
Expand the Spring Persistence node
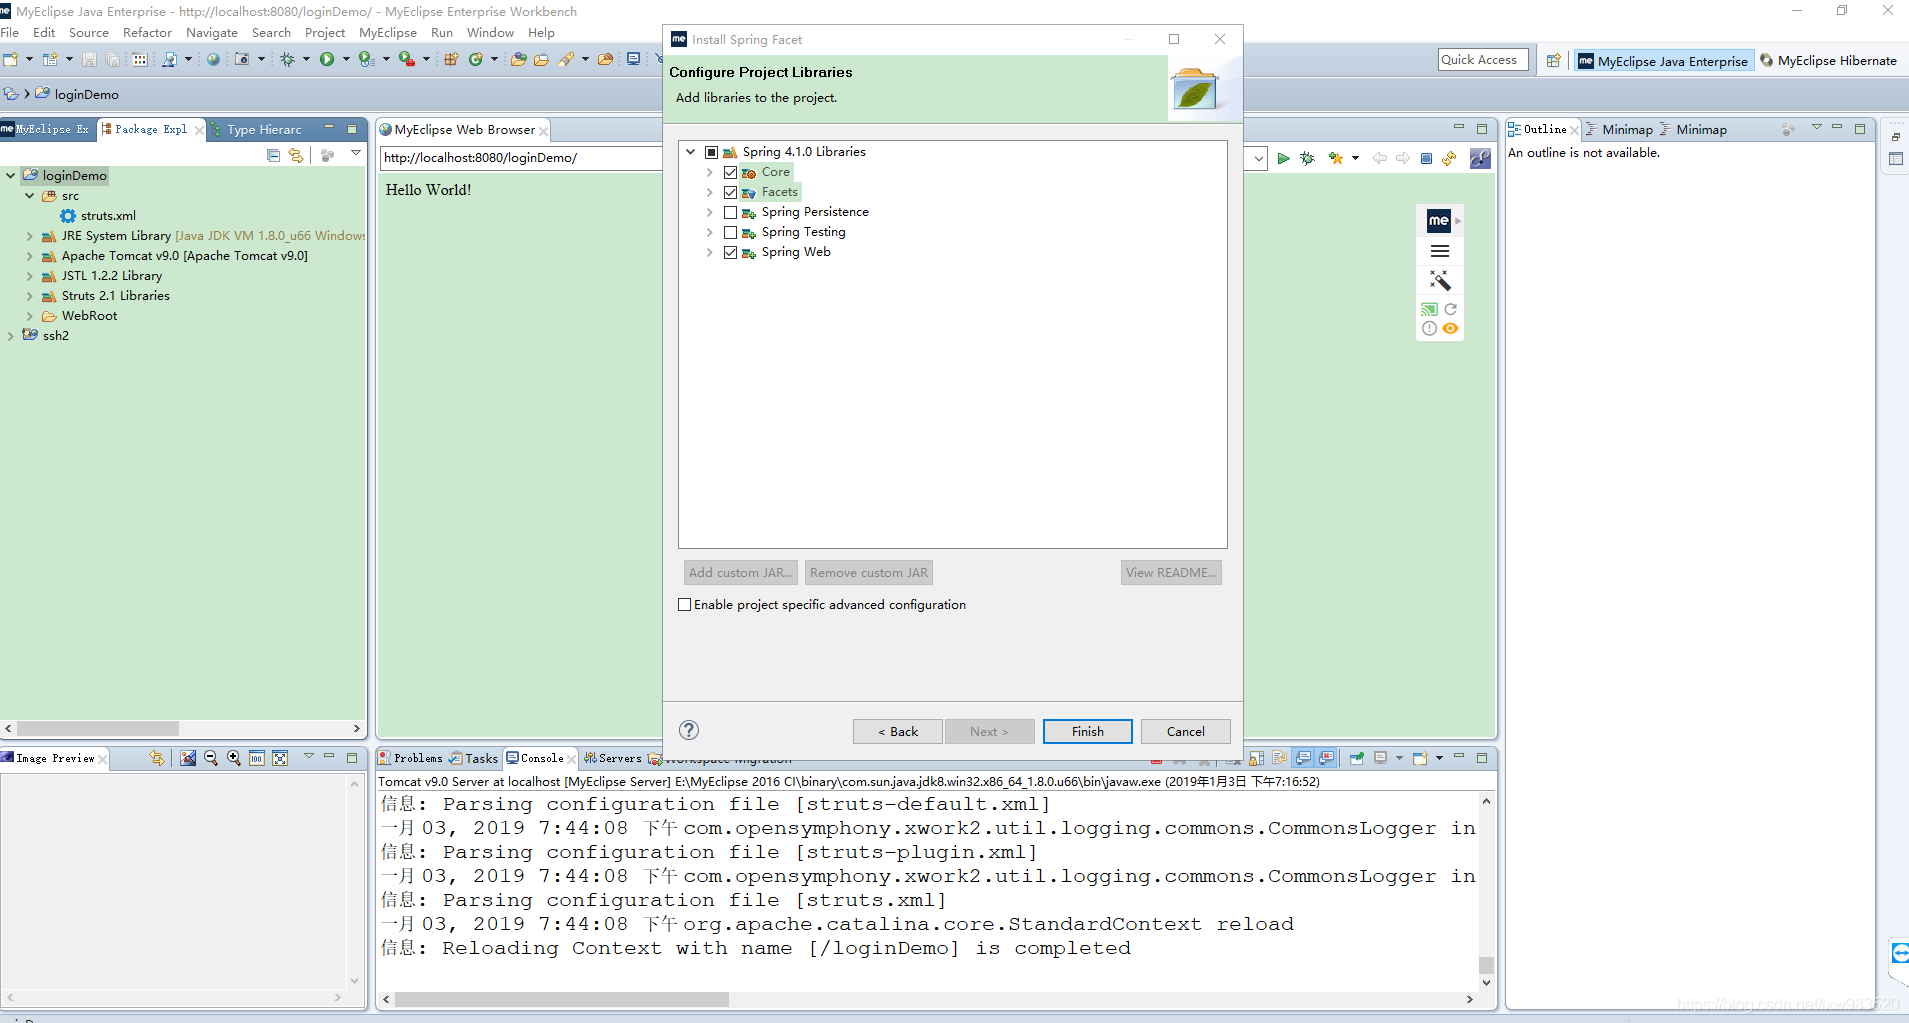point(710,212)
